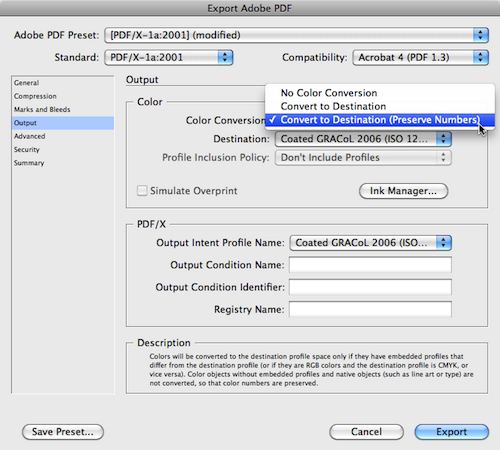Select the Summary panel in sidebar
This screenshot has height=450, width=500.
click(63, 163)
